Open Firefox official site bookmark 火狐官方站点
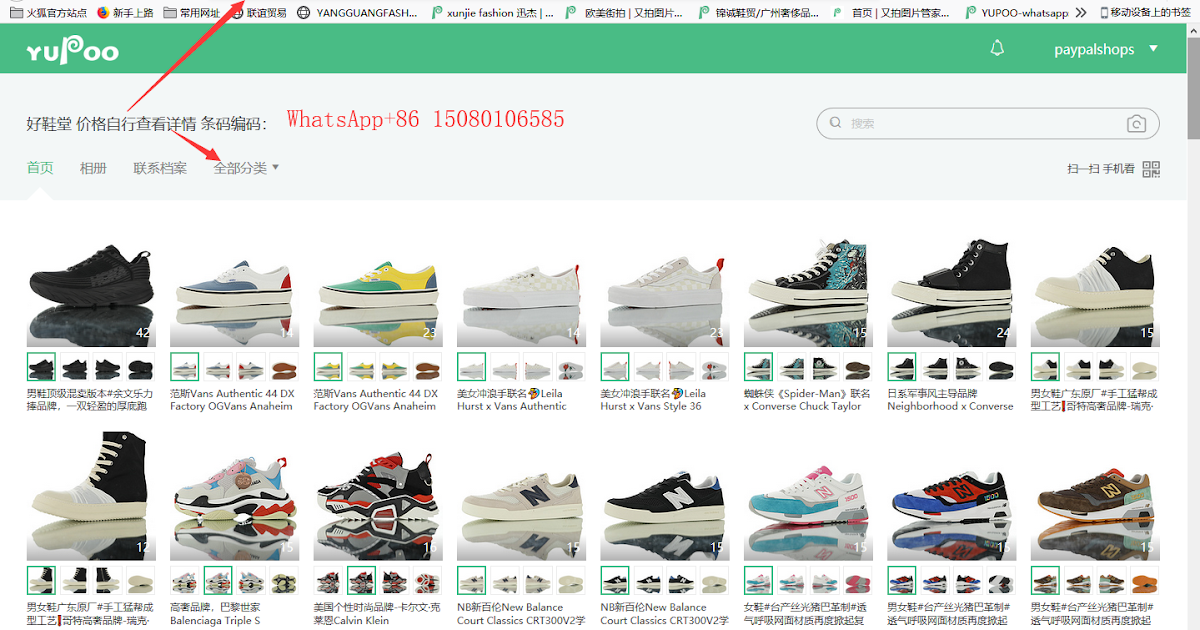This screenshot has width=1200, height=630. [x=47, y=13]
